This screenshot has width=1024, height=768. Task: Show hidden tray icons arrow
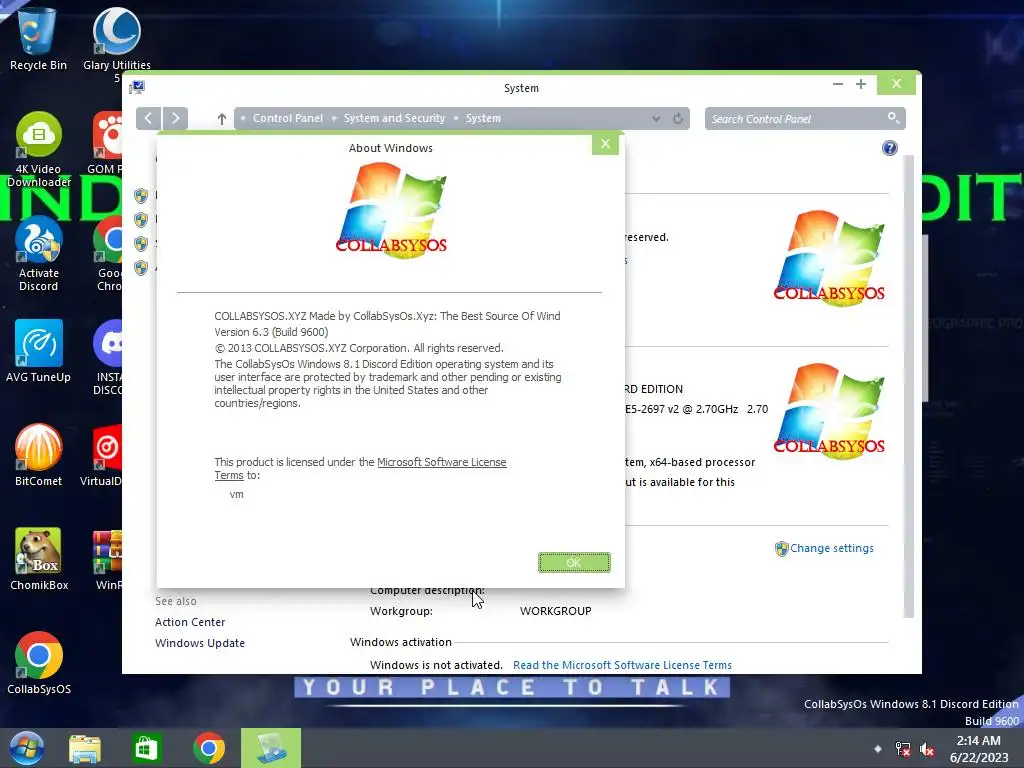pos(878,749)
